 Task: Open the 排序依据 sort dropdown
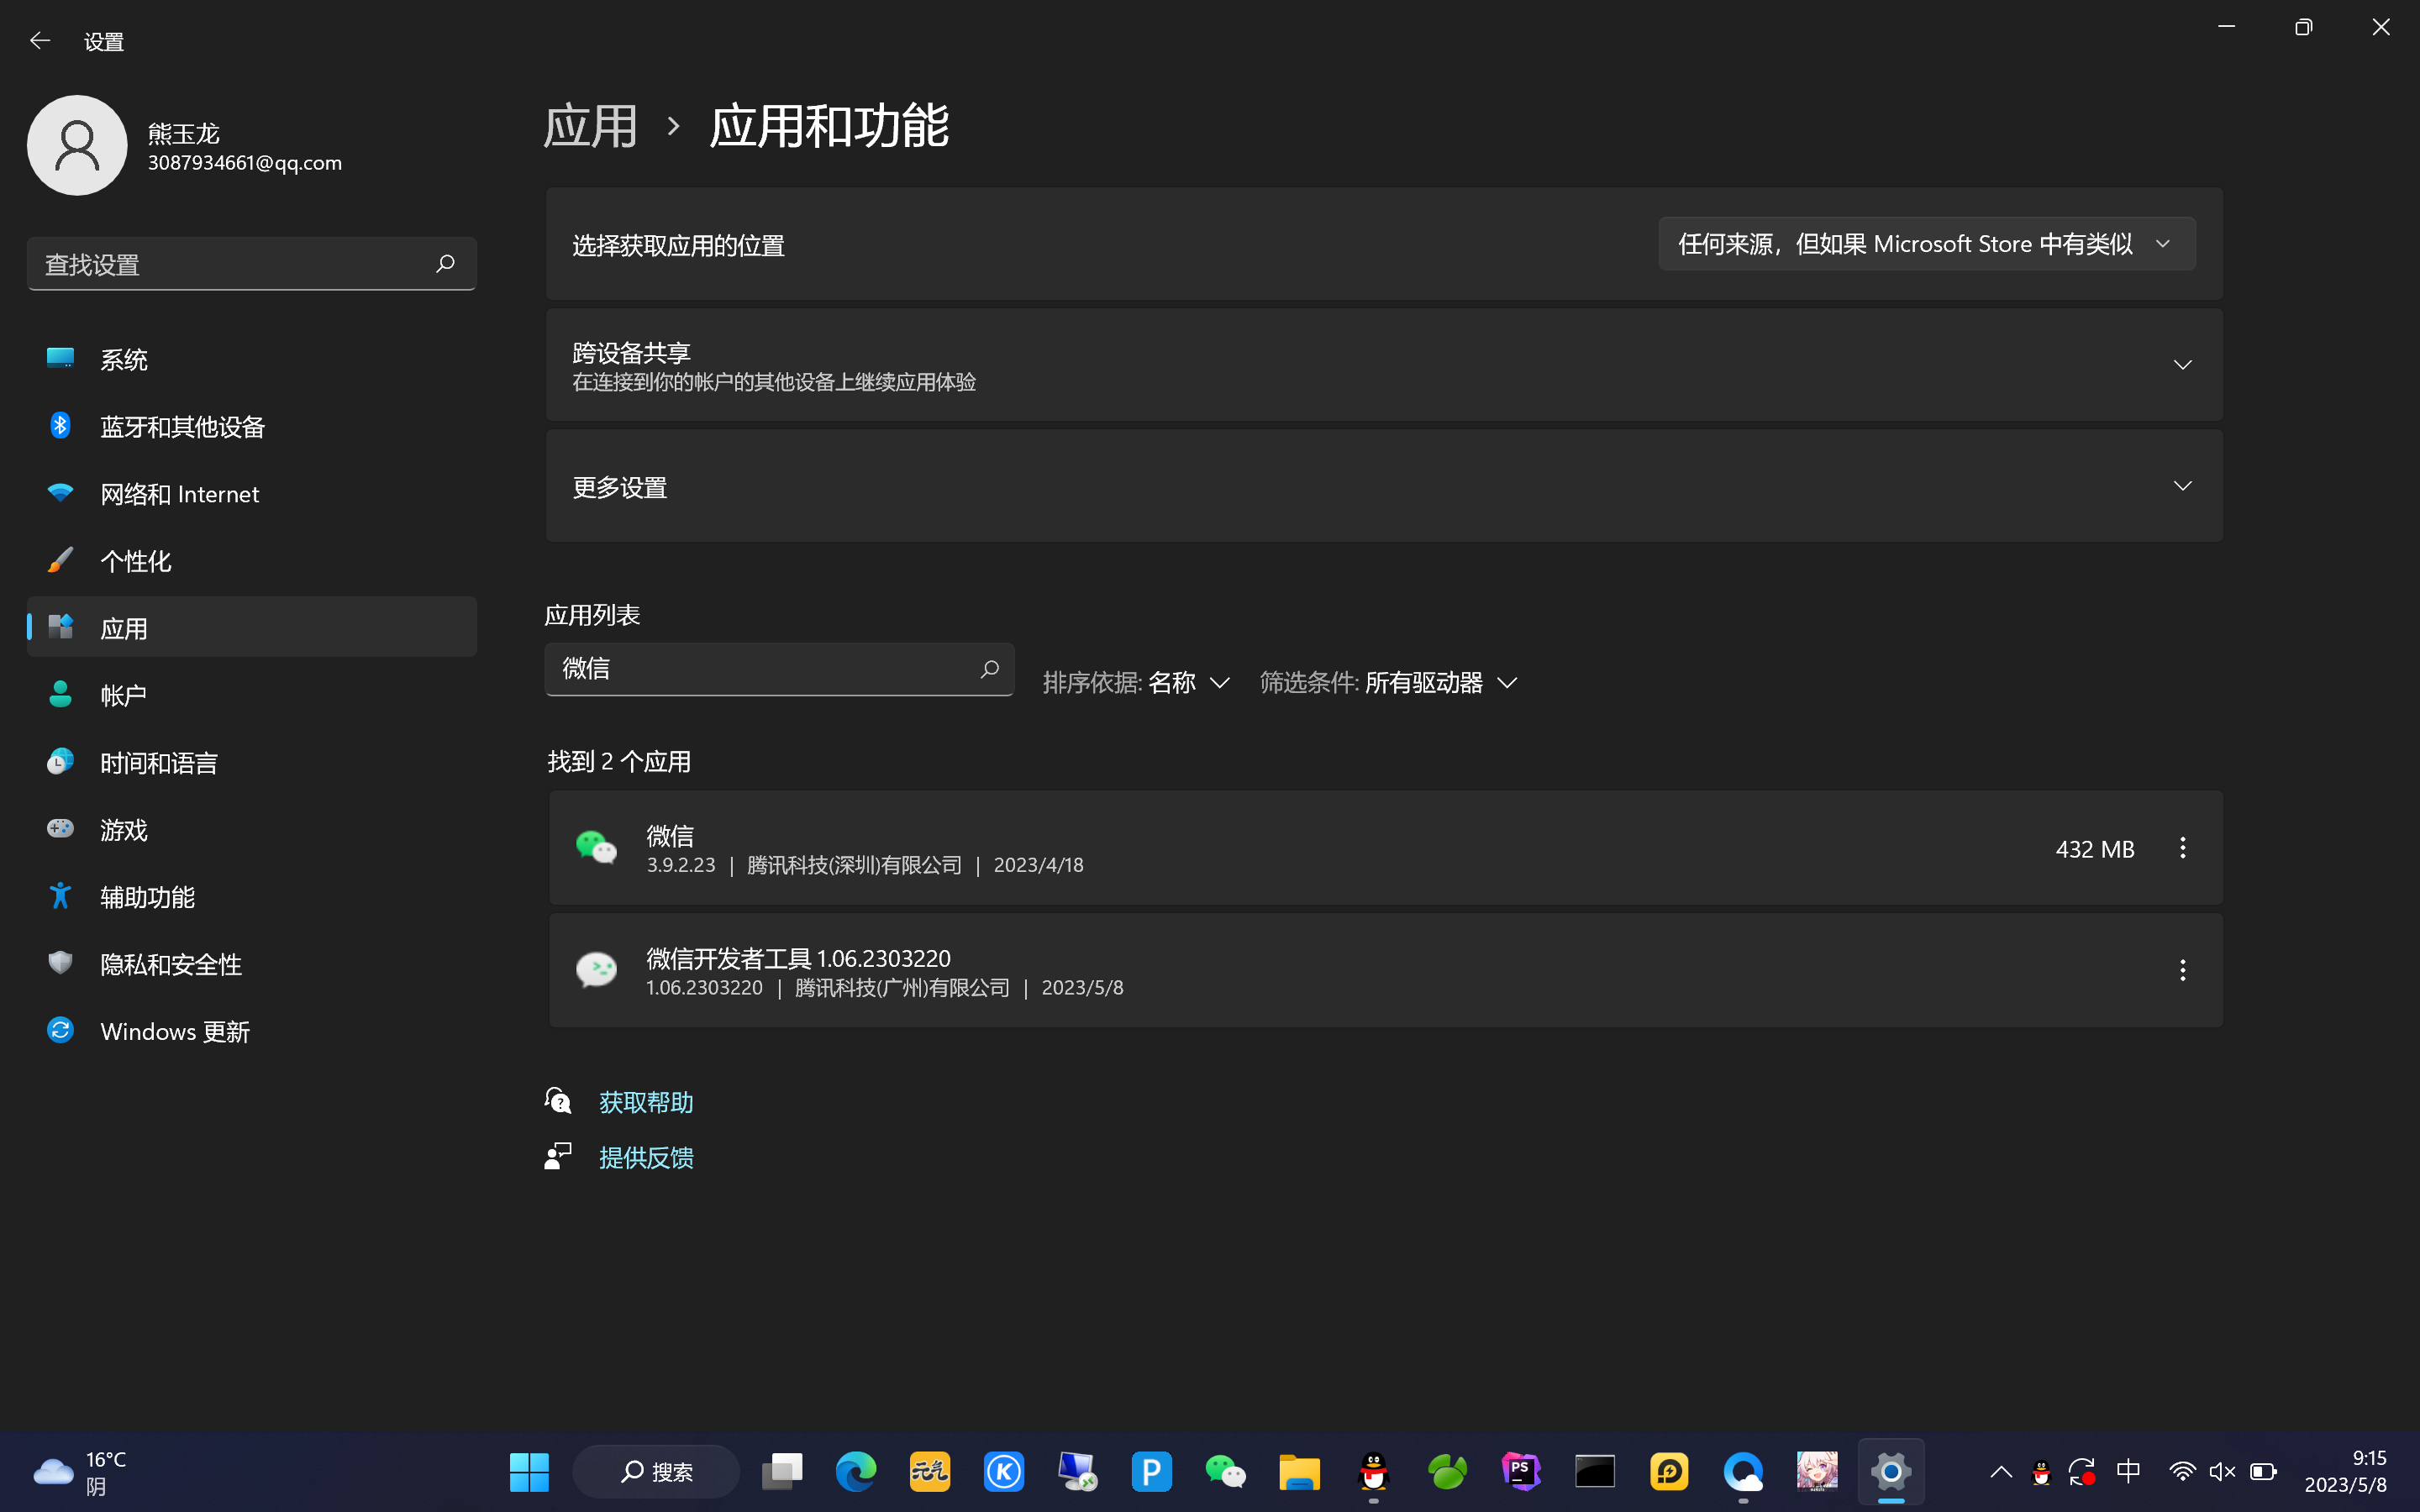[1137, 683]
